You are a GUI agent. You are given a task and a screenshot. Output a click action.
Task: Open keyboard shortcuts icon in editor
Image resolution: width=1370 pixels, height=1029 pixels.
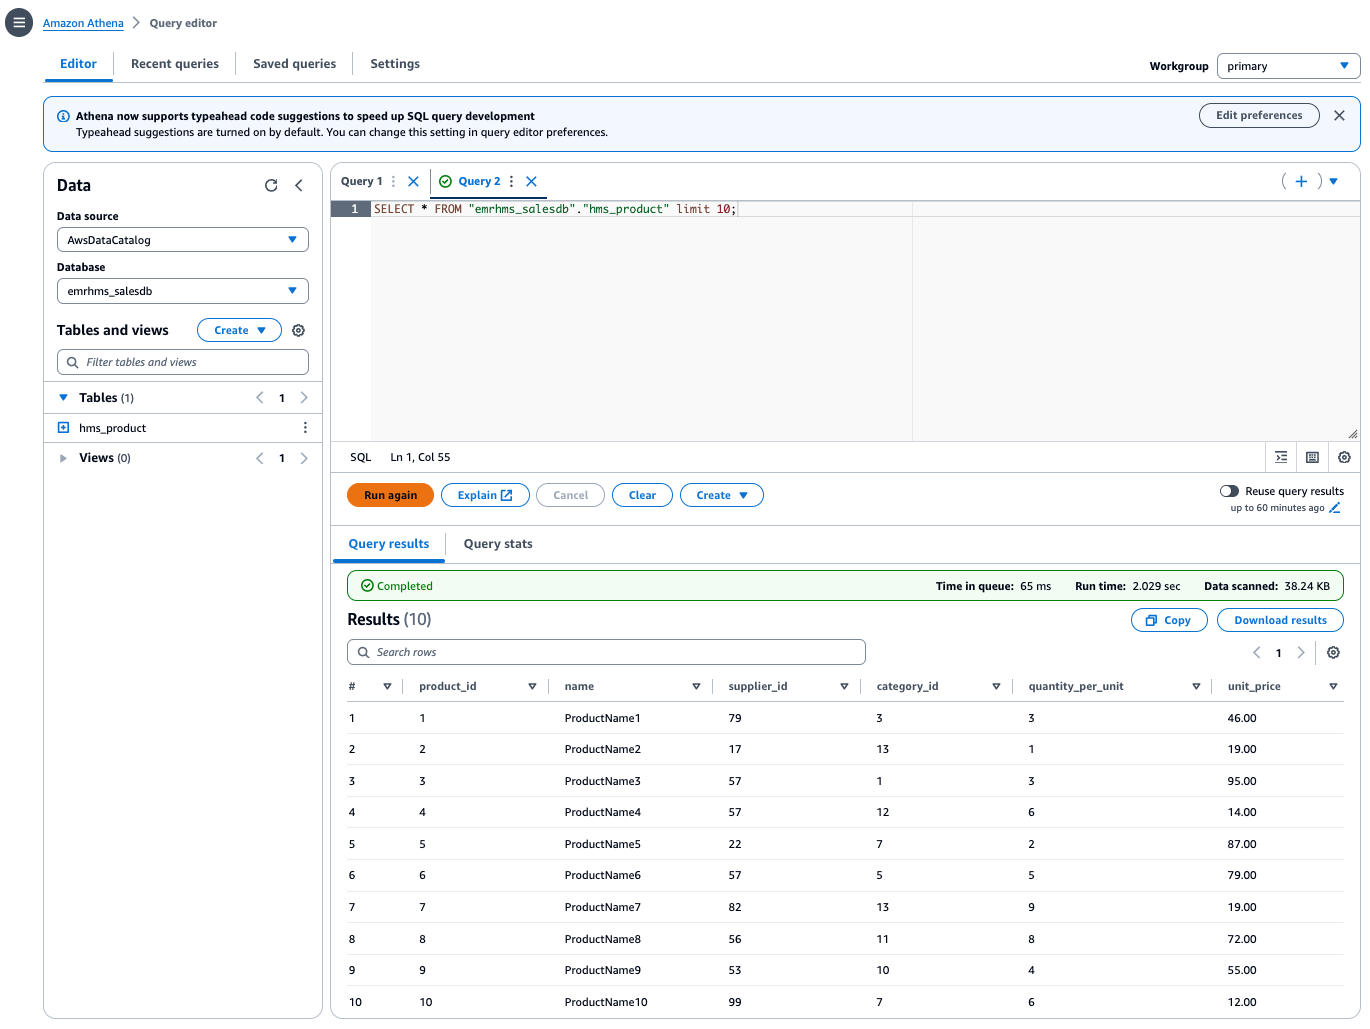click(1312, 457)
